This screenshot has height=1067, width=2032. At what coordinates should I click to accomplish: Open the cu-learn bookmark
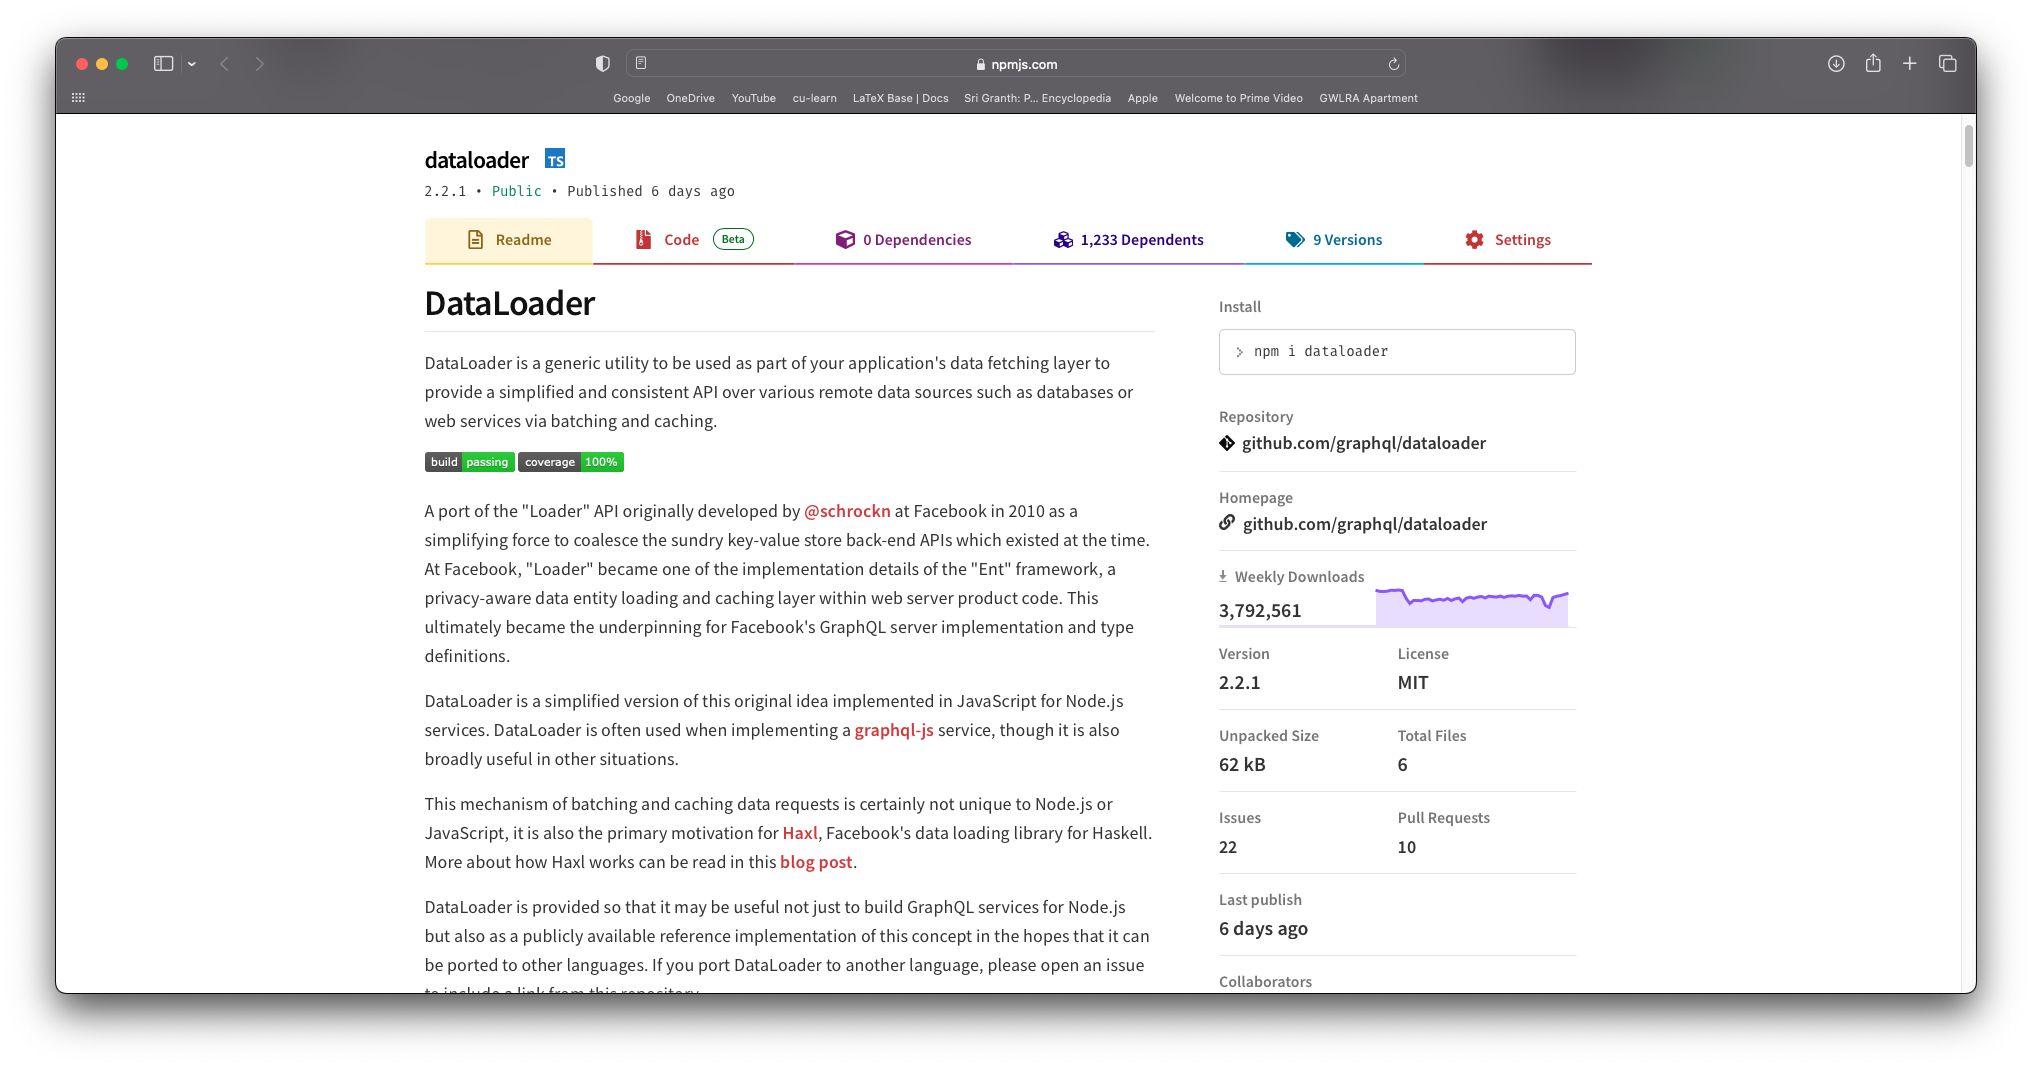(x=814, y=98)
